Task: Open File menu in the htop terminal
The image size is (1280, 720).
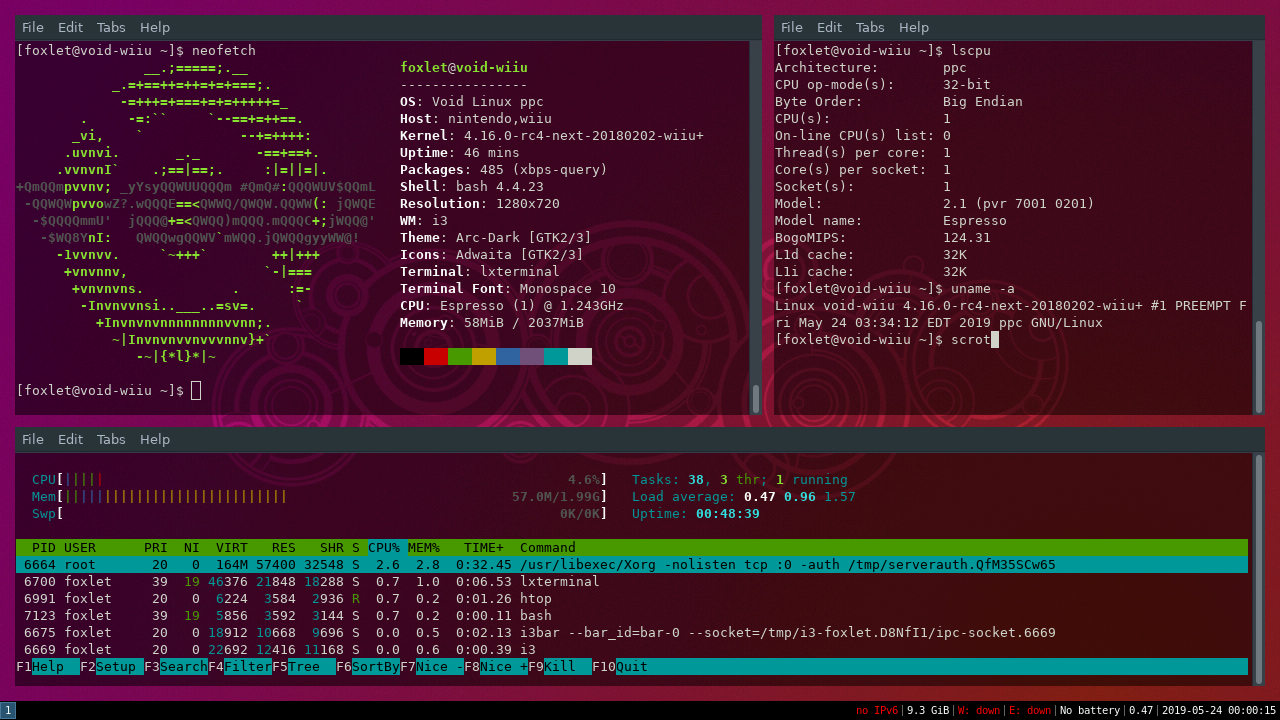Action: click(x=33, y=440)
